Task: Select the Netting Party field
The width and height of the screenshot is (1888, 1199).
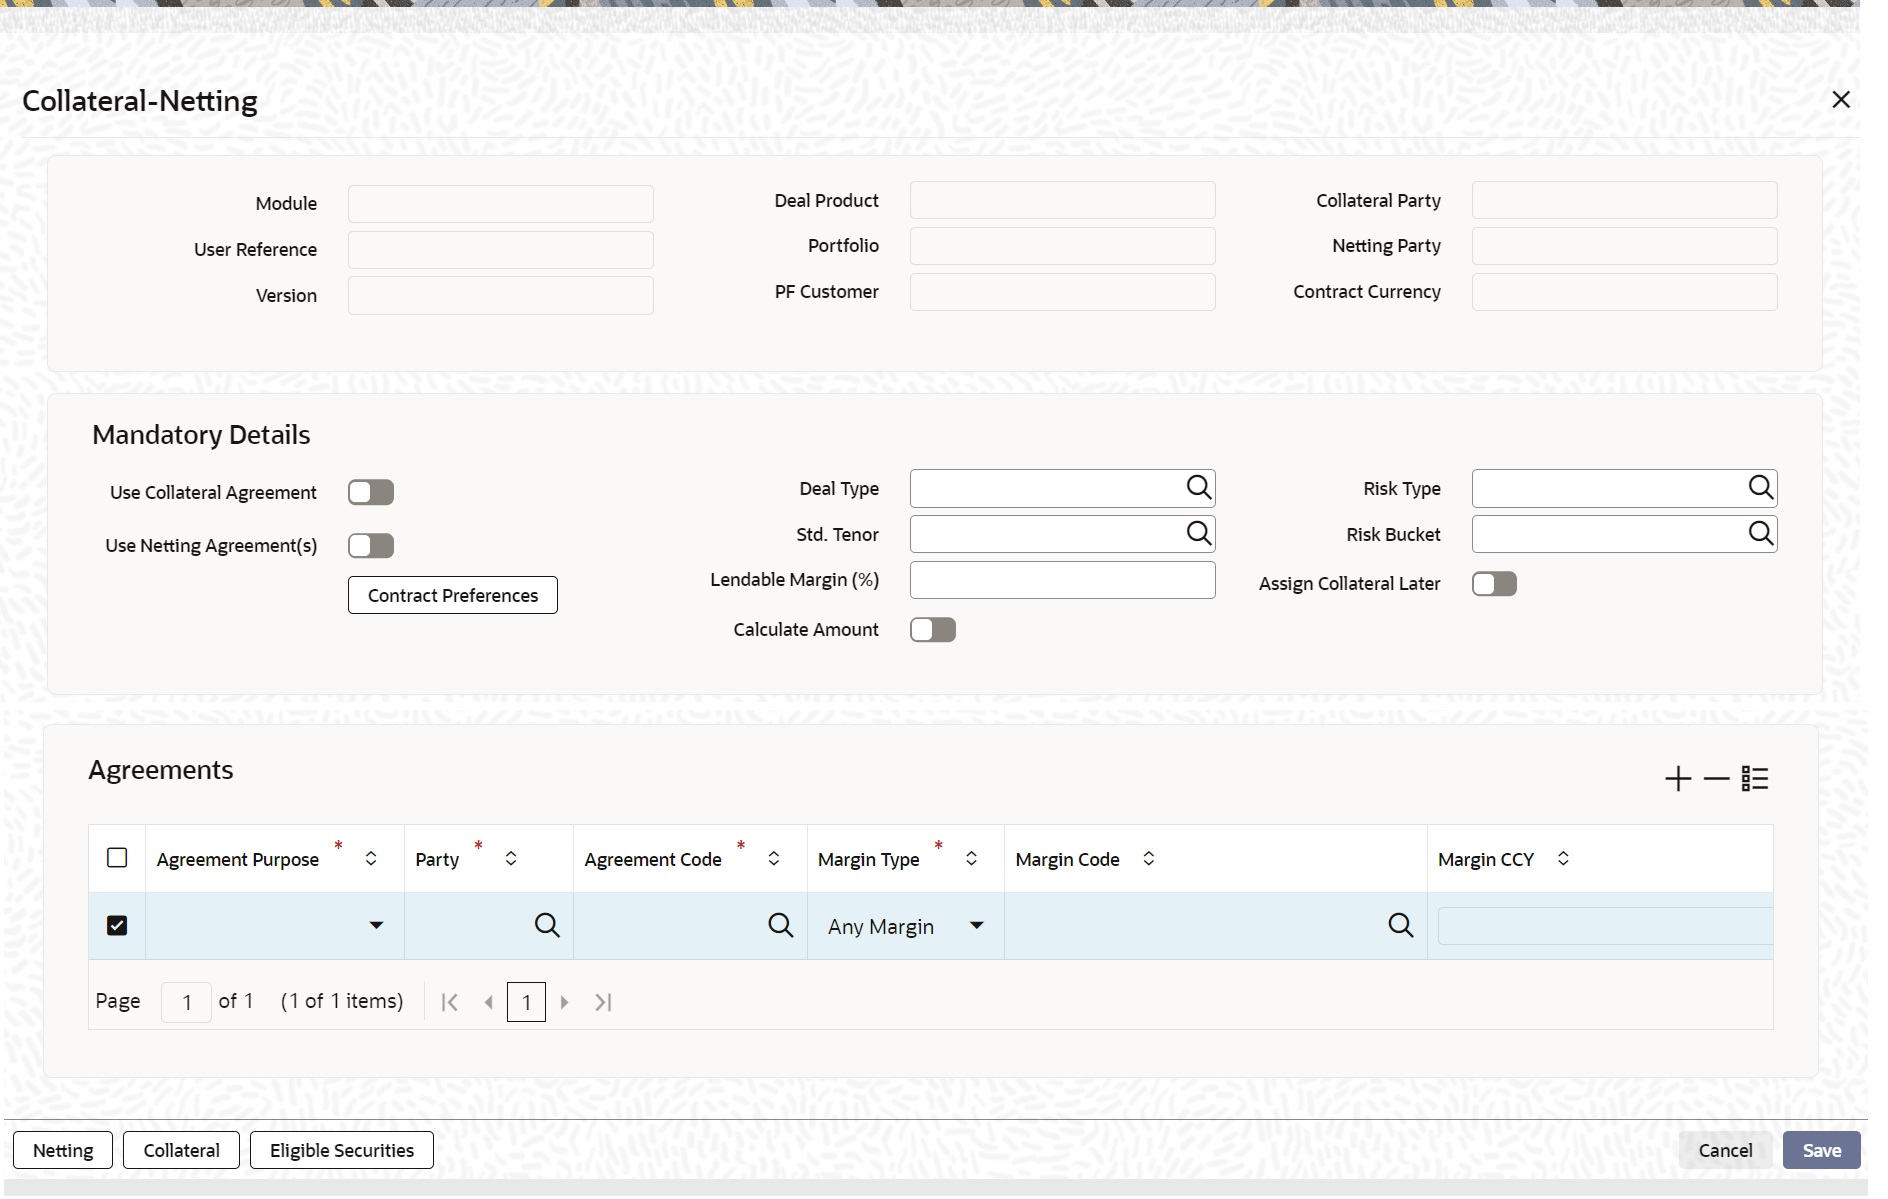Action: coord(1625,246)
